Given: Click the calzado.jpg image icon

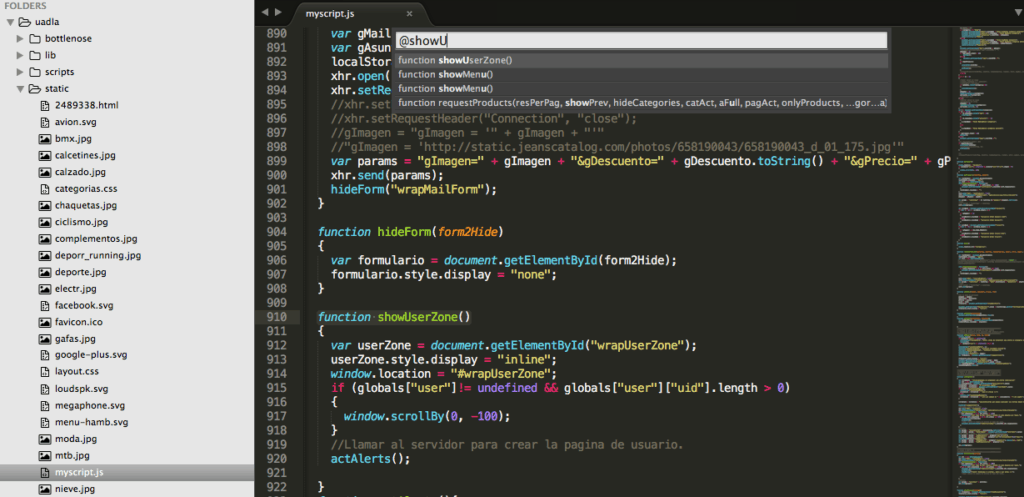Looking at the screenshot, I should [44, 172].
